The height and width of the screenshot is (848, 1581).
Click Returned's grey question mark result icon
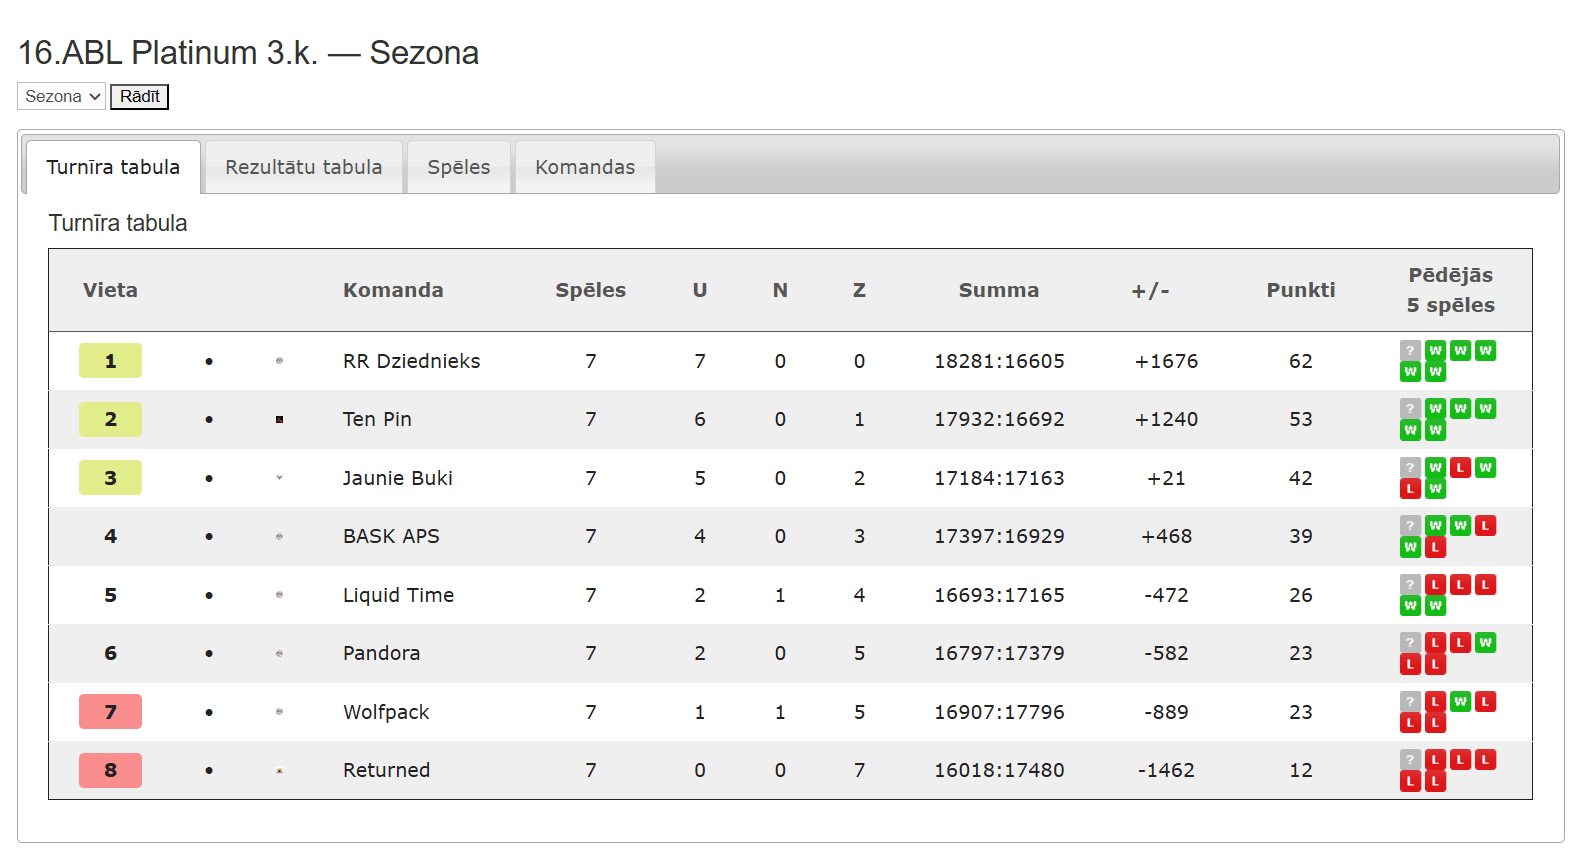coord(1410,760)
